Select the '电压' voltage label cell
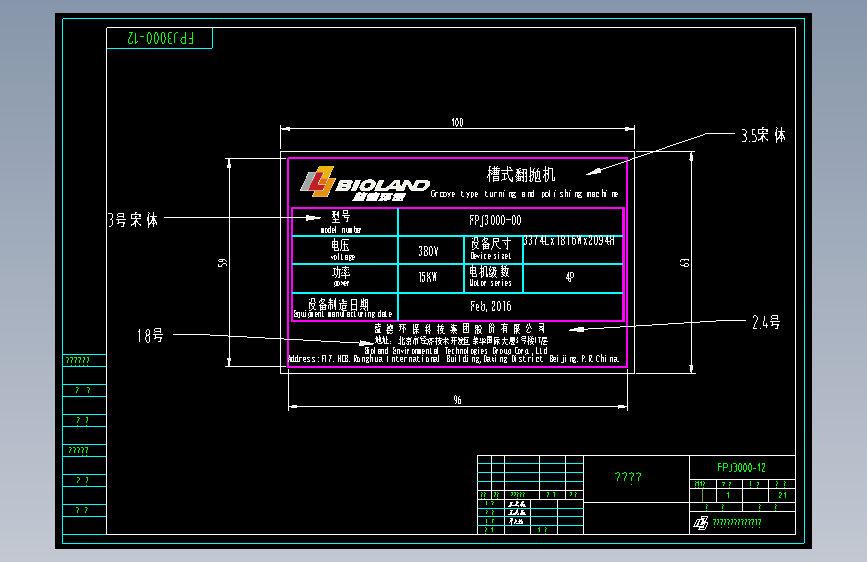Image resolution: width=867 pixels, height=562 pixels. coord(344,250)
